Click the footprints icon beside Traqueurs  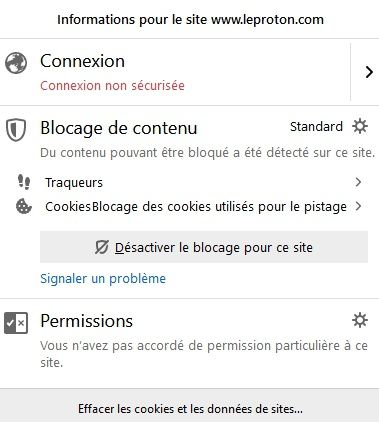(x=24, y=182)
